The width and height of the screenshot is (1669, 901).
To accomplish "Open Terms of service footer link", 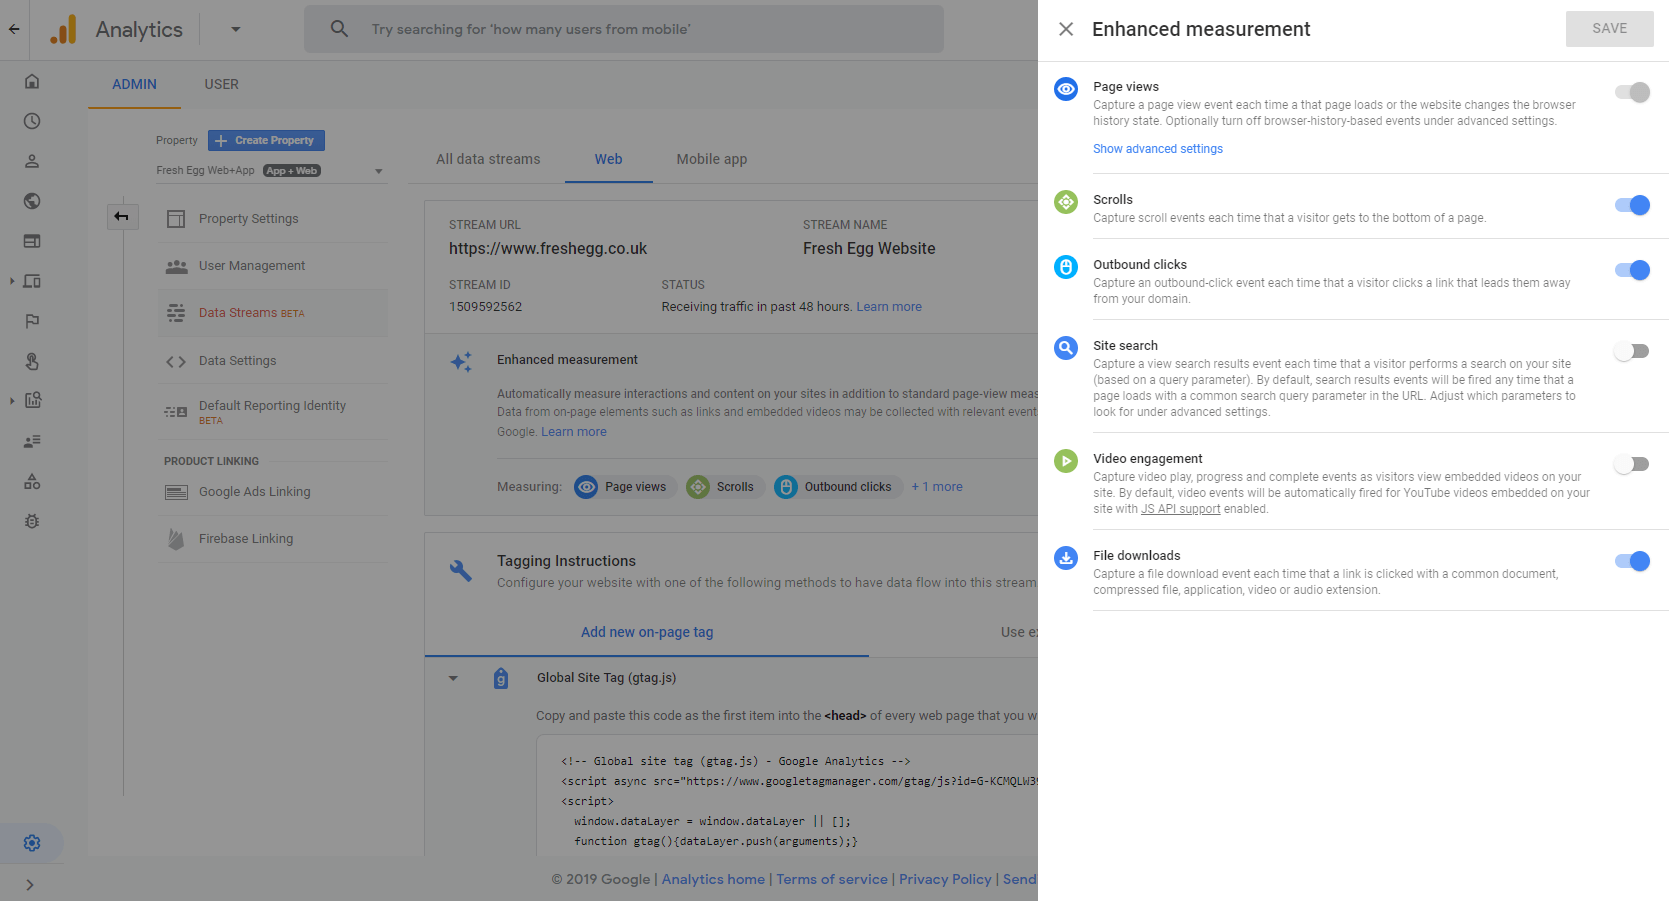I will coord(832,879).
